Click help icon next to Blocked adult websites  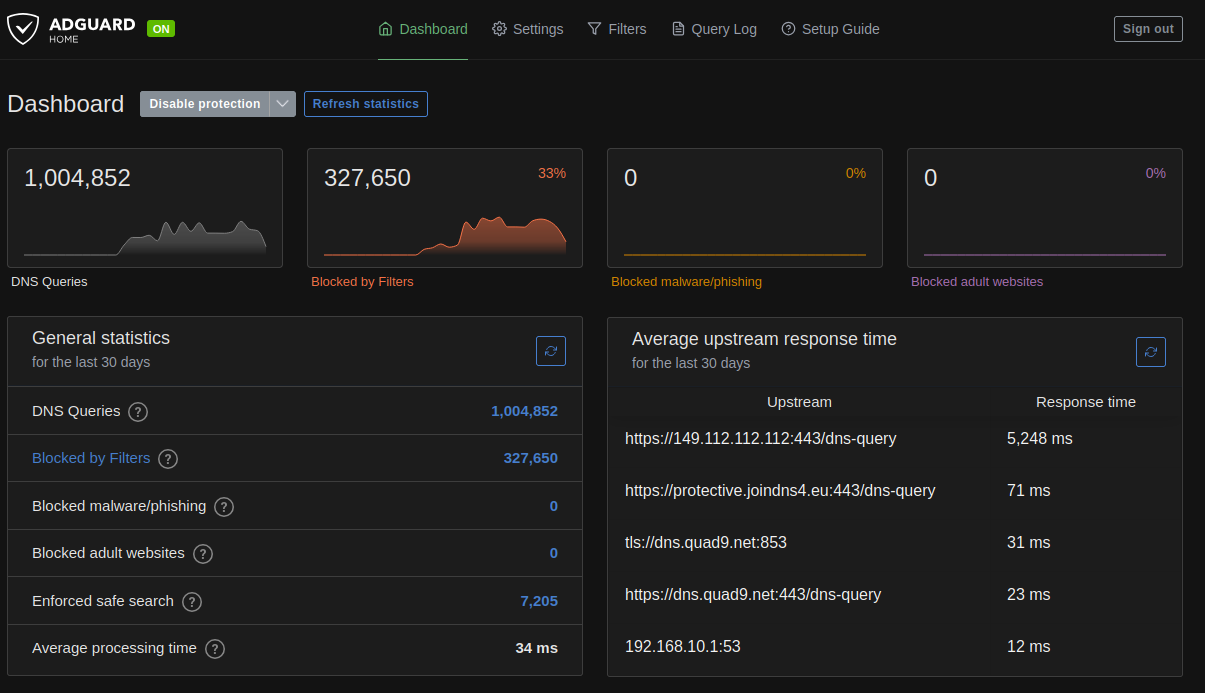coord(203,554)
